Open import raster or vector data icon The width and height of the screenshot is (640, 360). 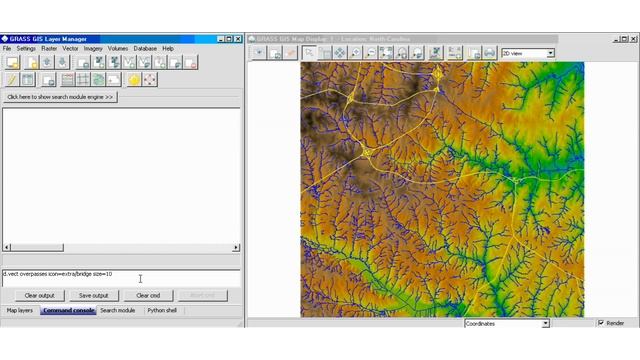tap(48, 79)
